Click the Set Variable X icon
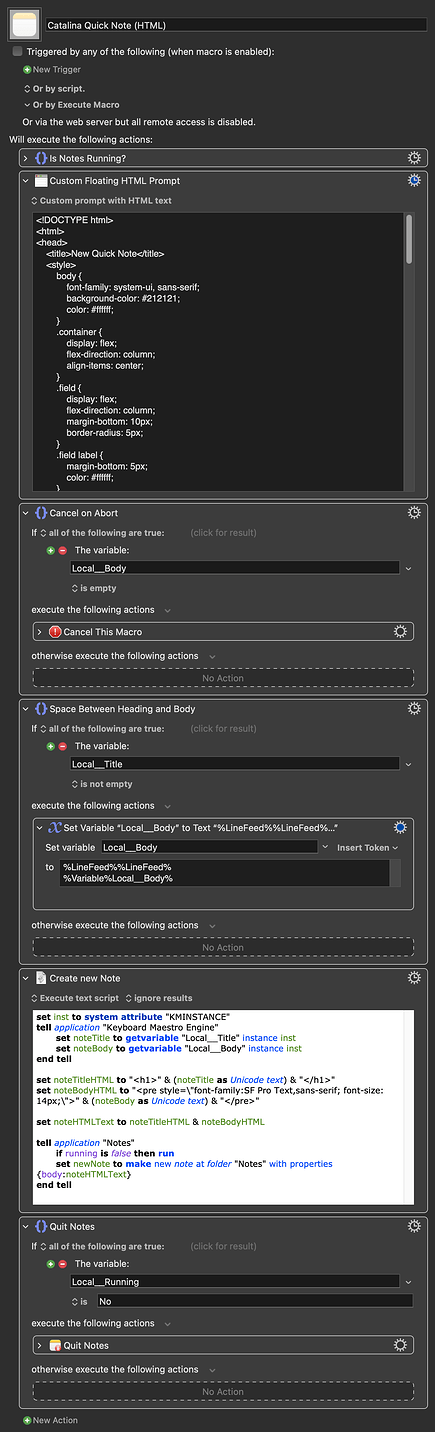 click(x=55, y=828)
